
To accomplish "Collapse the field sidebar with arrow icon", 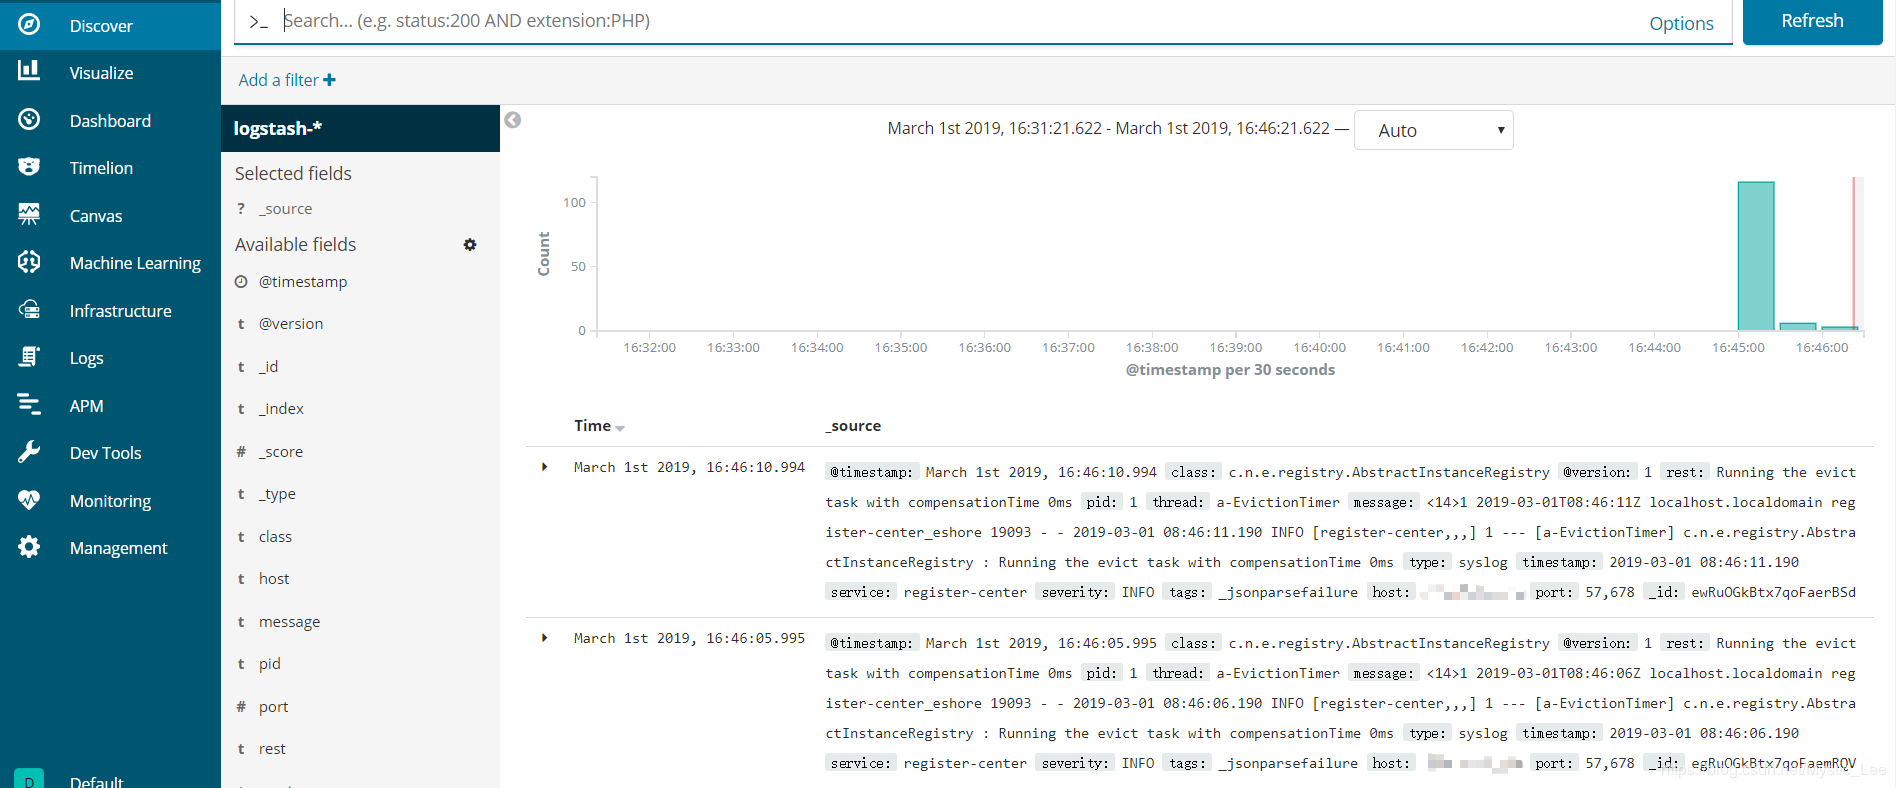I will [x=513, y=120].
